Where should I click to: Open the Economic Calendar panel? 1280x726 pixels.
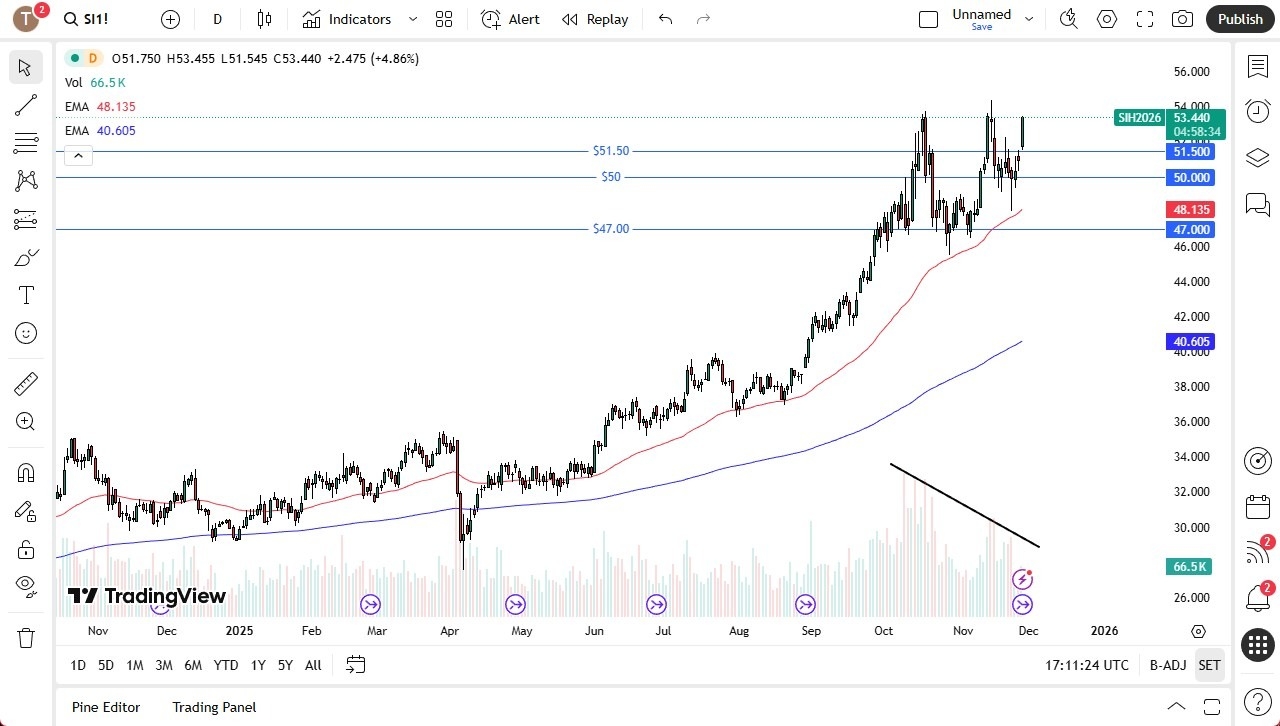(x=1257, y=507)
